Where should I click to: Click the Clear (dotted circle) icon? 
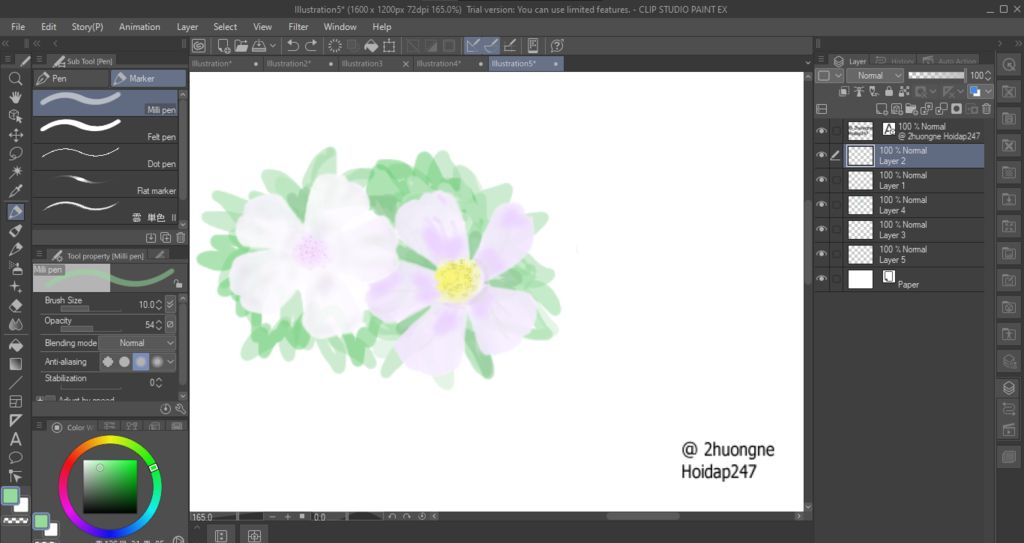tap(334, 46)
